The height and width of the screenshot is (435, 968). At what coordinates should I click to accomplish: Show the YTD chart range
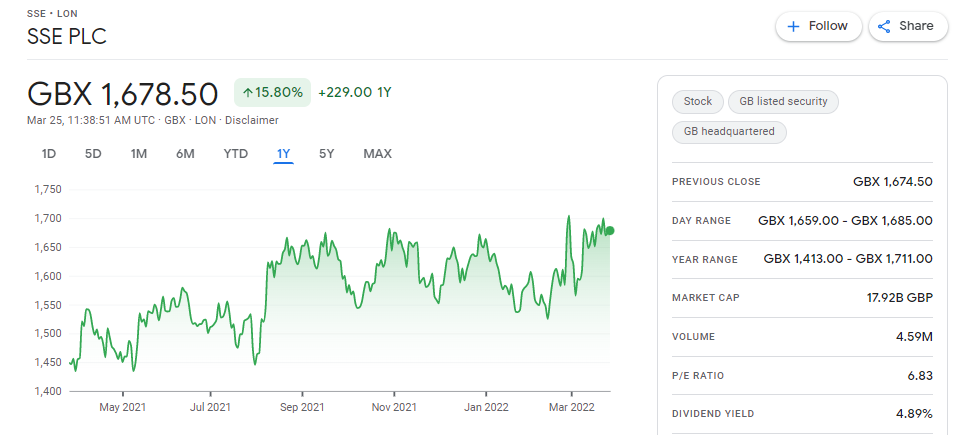236,154
